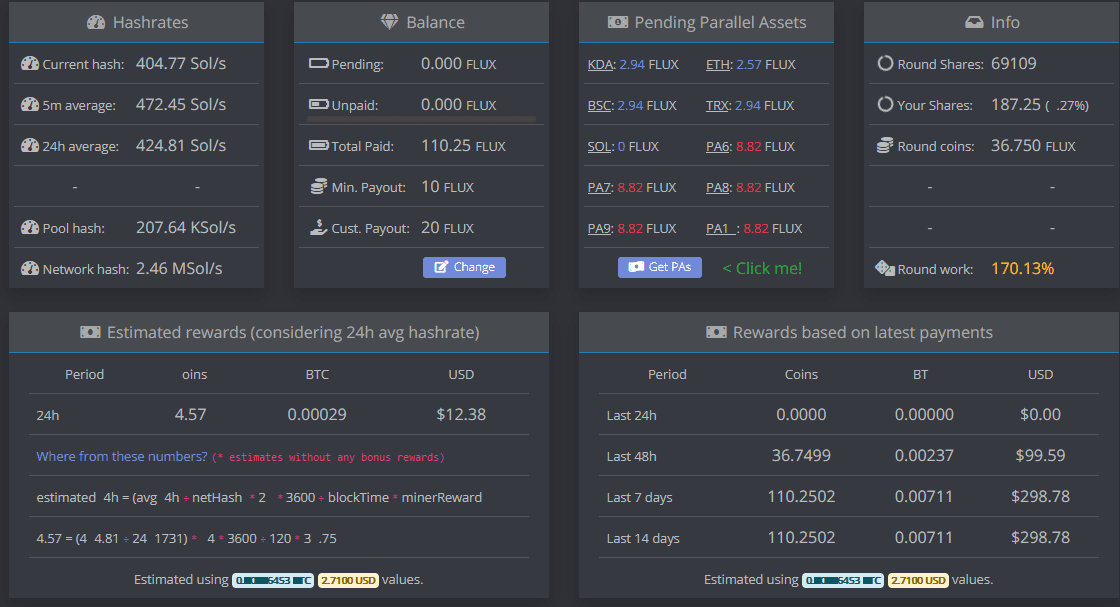Open the ETH parallel asset link
This screenshot has width=1120, height=607.
click(717, 64)
